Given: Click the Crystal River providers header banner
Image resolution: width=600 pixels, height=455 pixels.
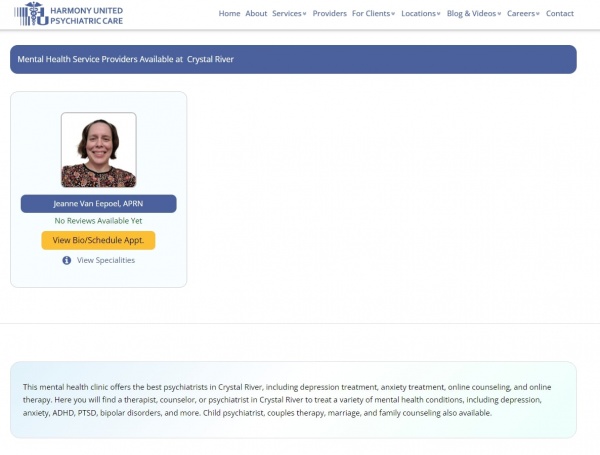Looking at the screenshot, I should pos(293,59).
